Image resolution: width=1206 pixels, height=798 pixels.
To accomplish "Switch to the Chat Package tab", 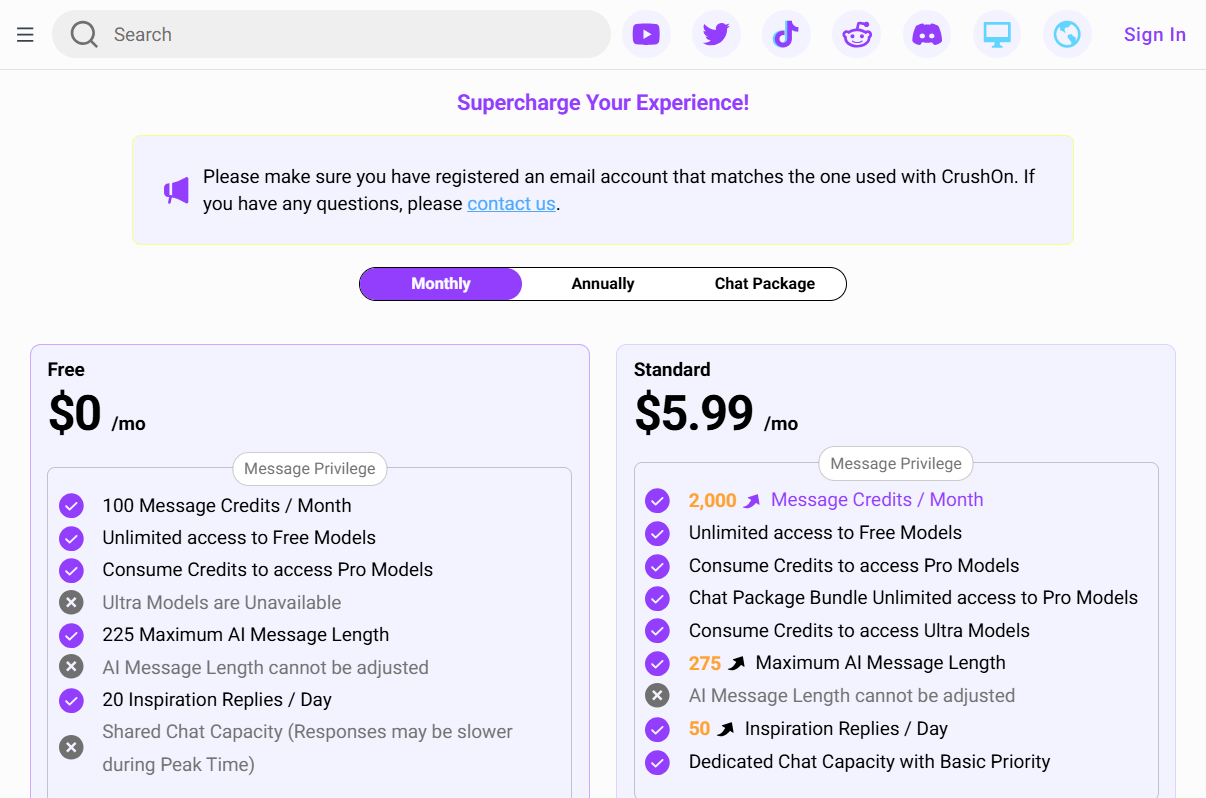I will point(765,284).
